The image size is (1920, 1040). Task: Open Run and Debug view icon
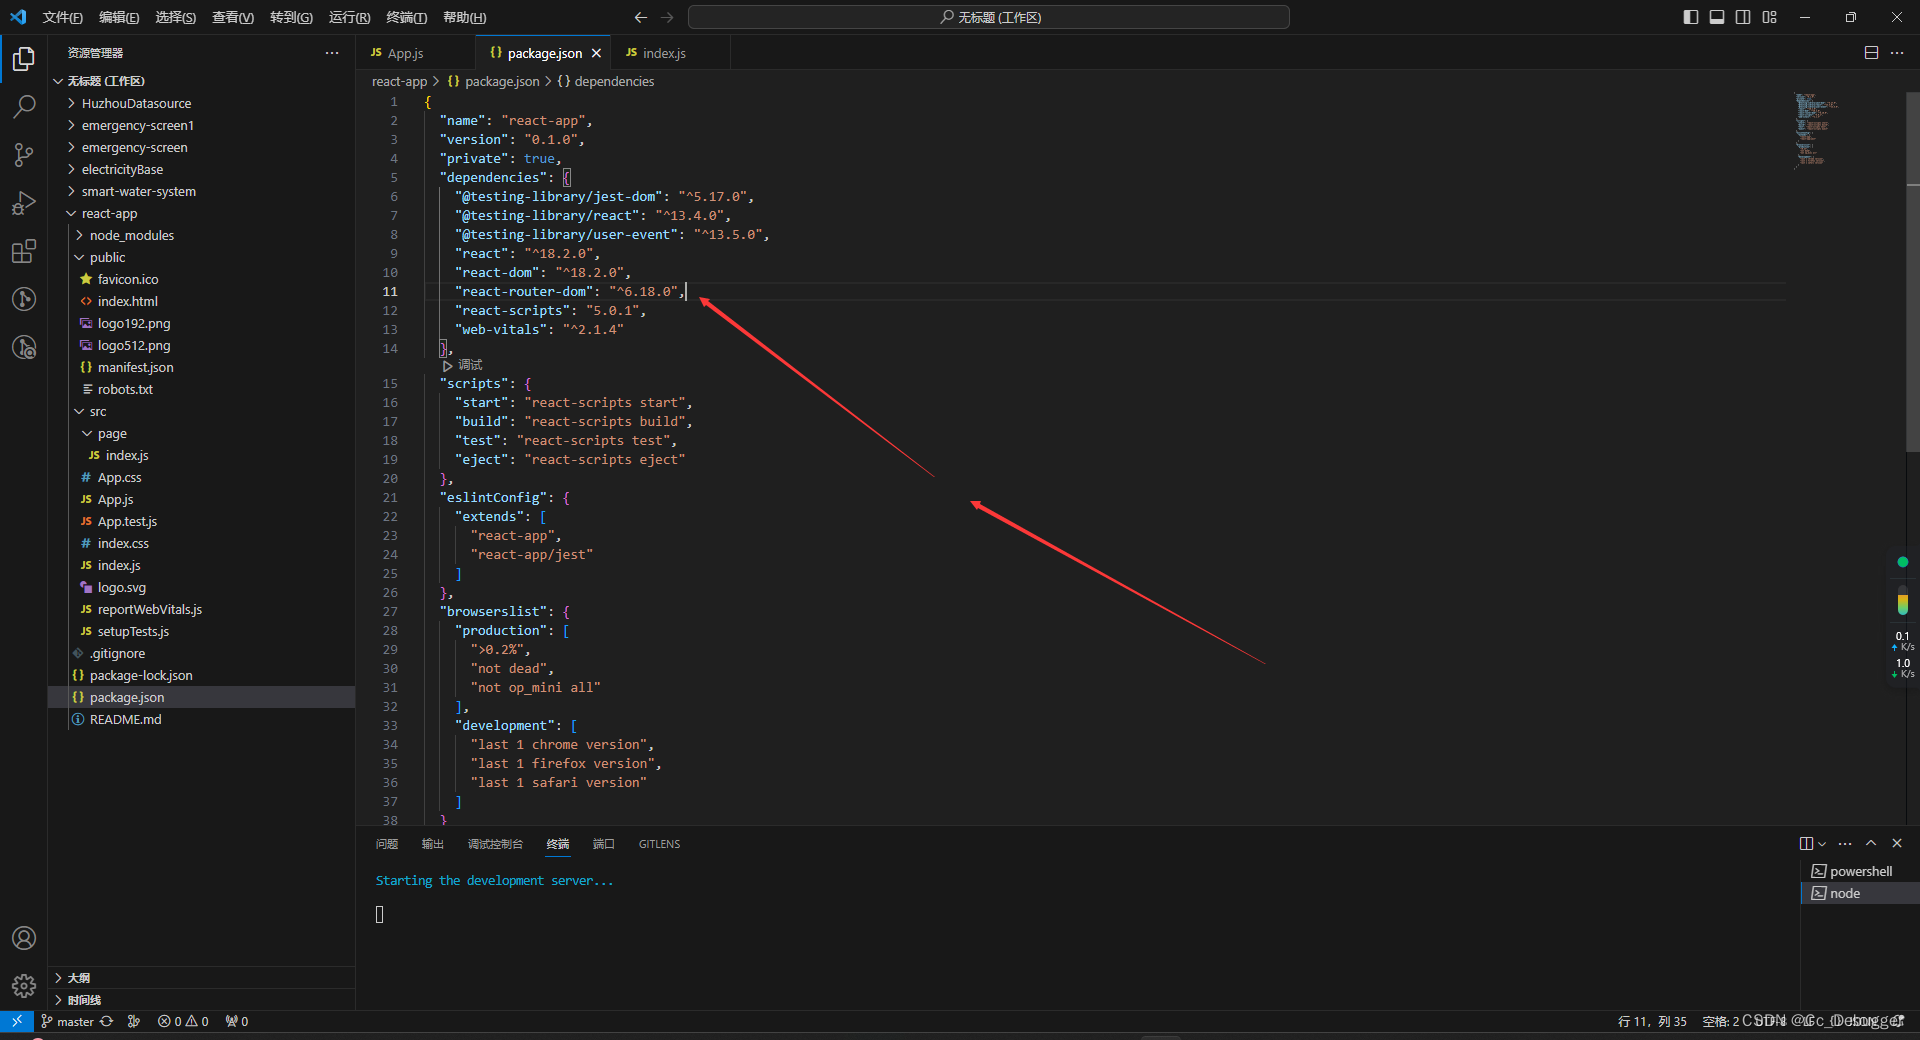pyautogui.click(x=24, y=203)
